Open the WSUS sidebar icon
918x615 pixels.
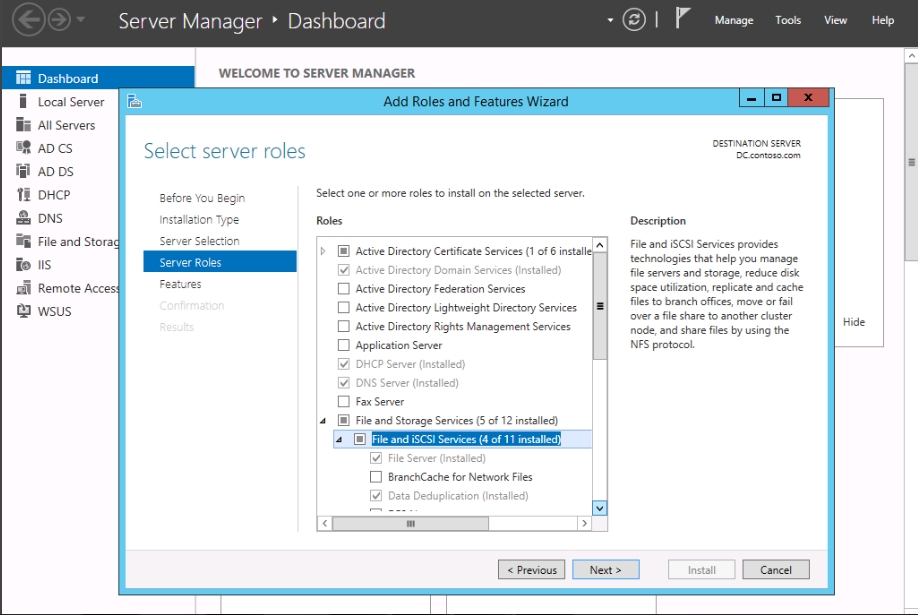click(x=23, y=311)
